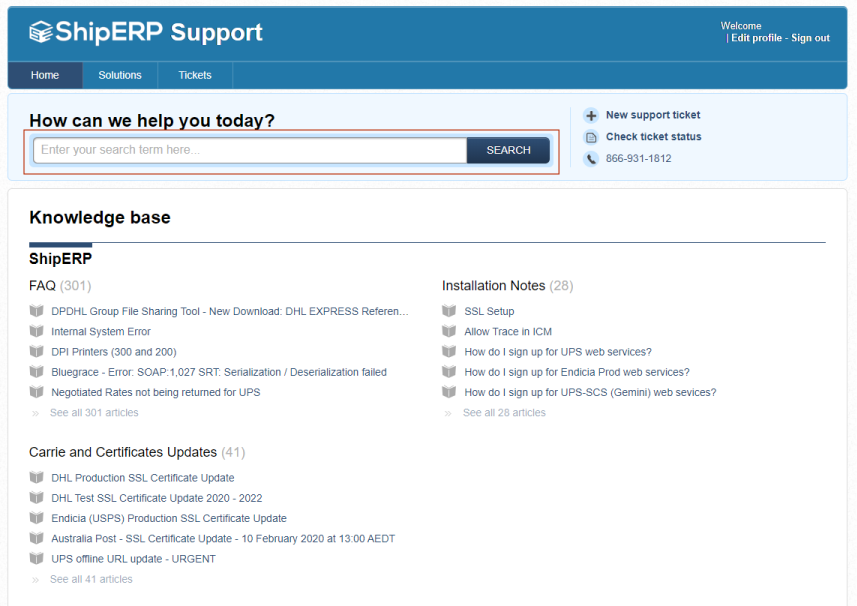Image resolution: width=857 pixels, height=606 pixels.
Task: Click the speech bubble icon next to Check ticket status
Action: (592, 137)
